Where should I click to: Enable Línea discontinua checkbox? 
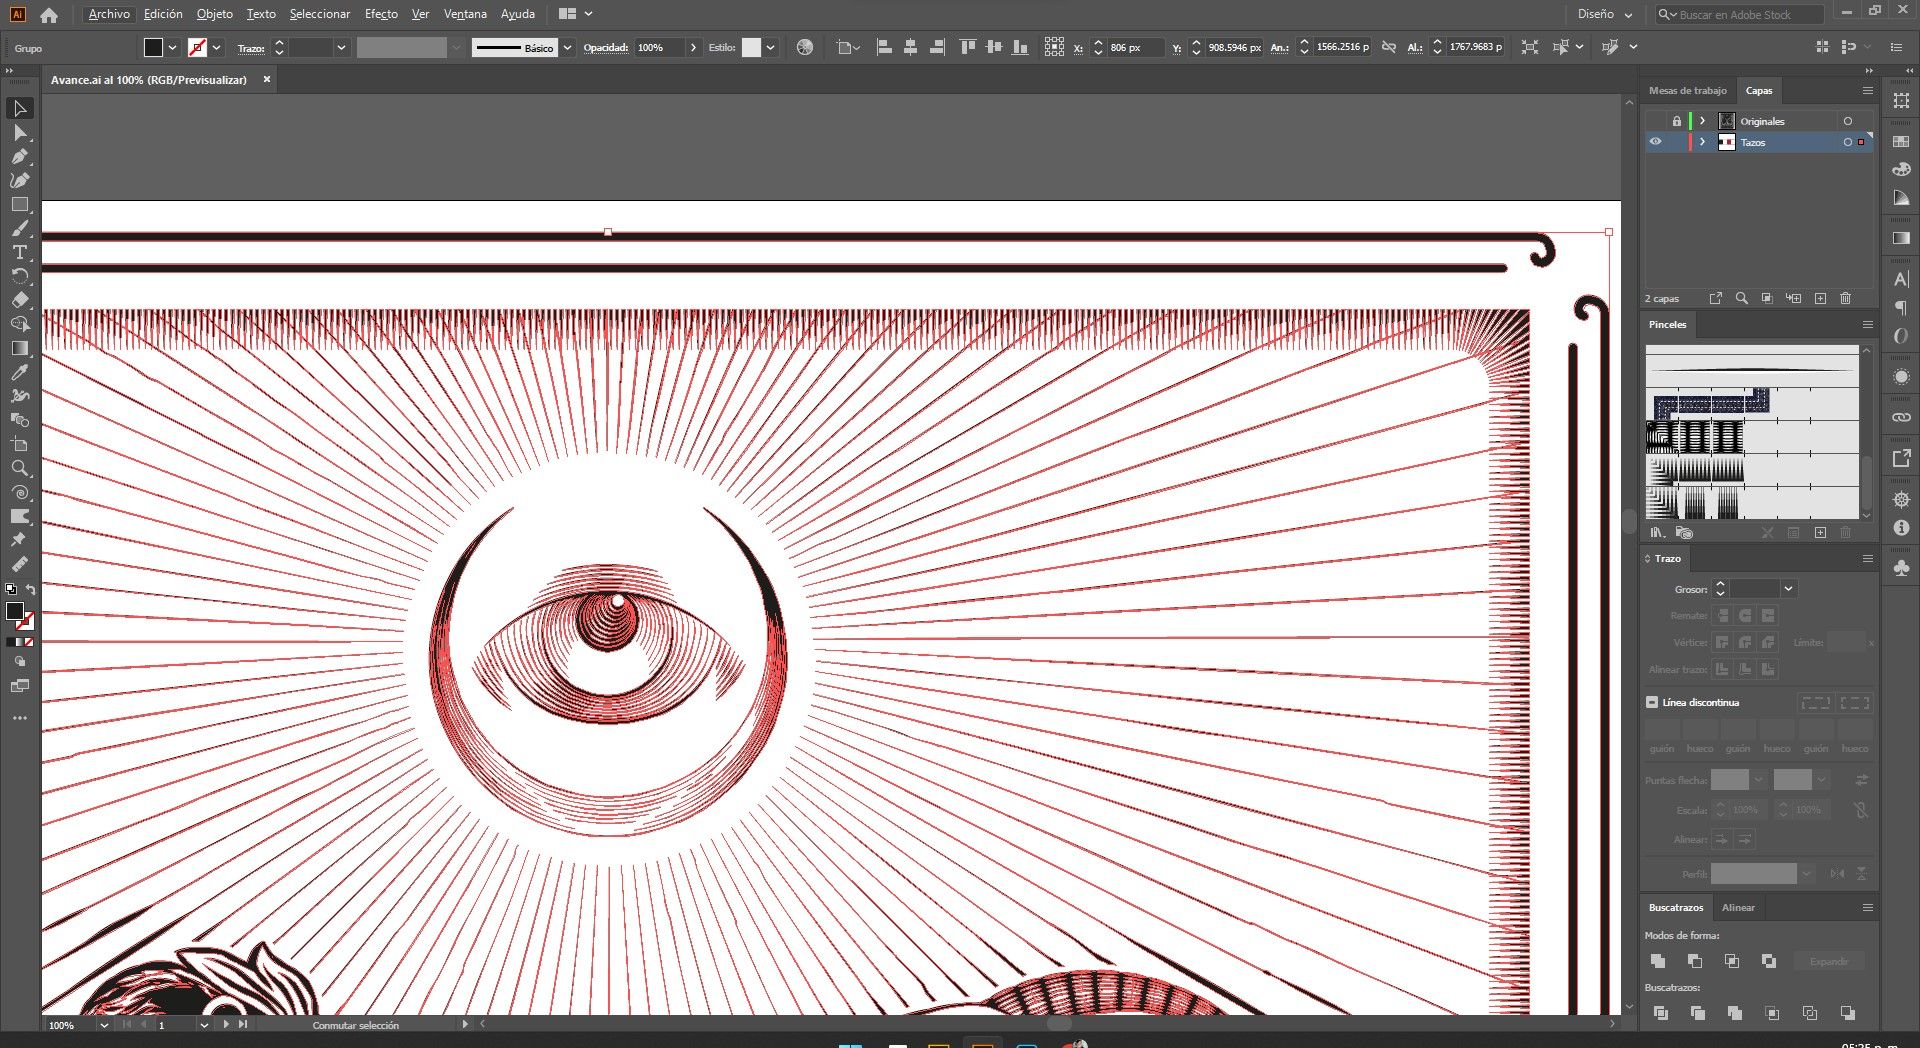(x=1652, y=702)
